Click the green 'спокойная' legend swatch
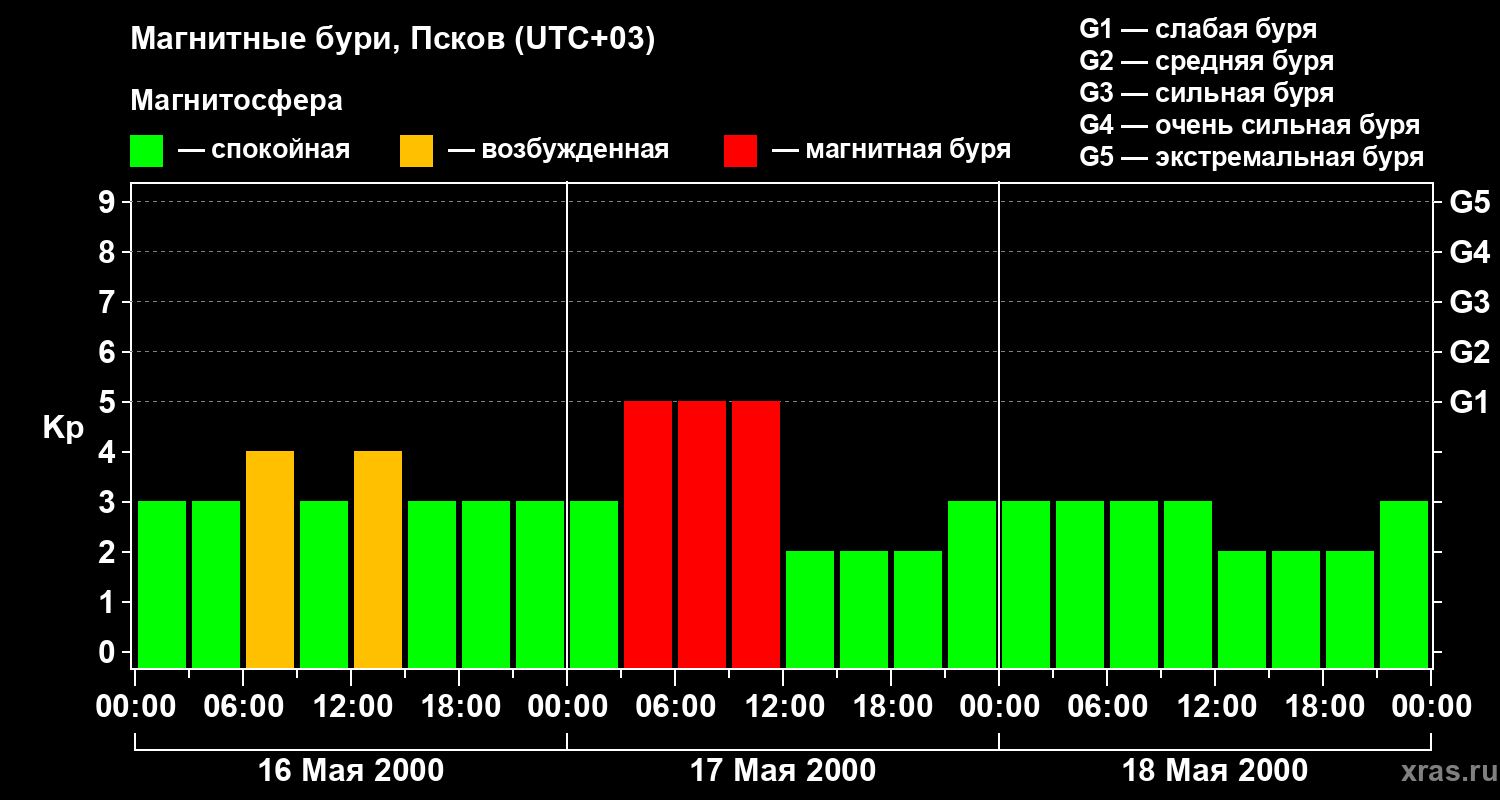The height and width of the screenshot is (800, 1500). [146, 151]
